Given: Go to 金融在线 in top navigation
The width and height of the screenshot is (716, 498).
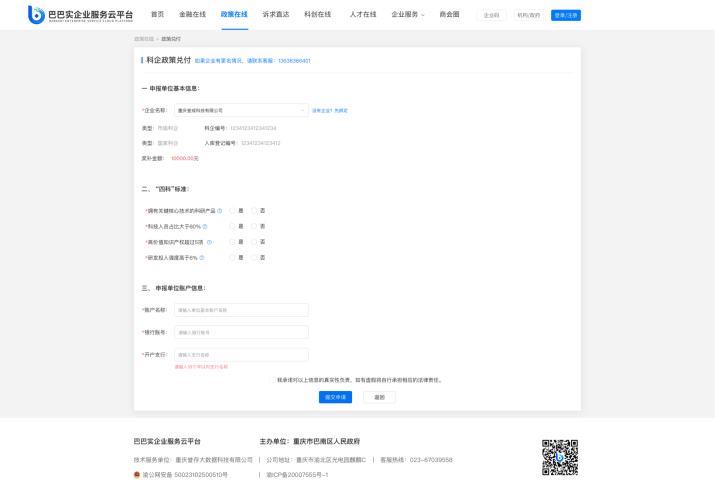Looking at the screenshot, I should pyautogui.click(x=192, y=15).
